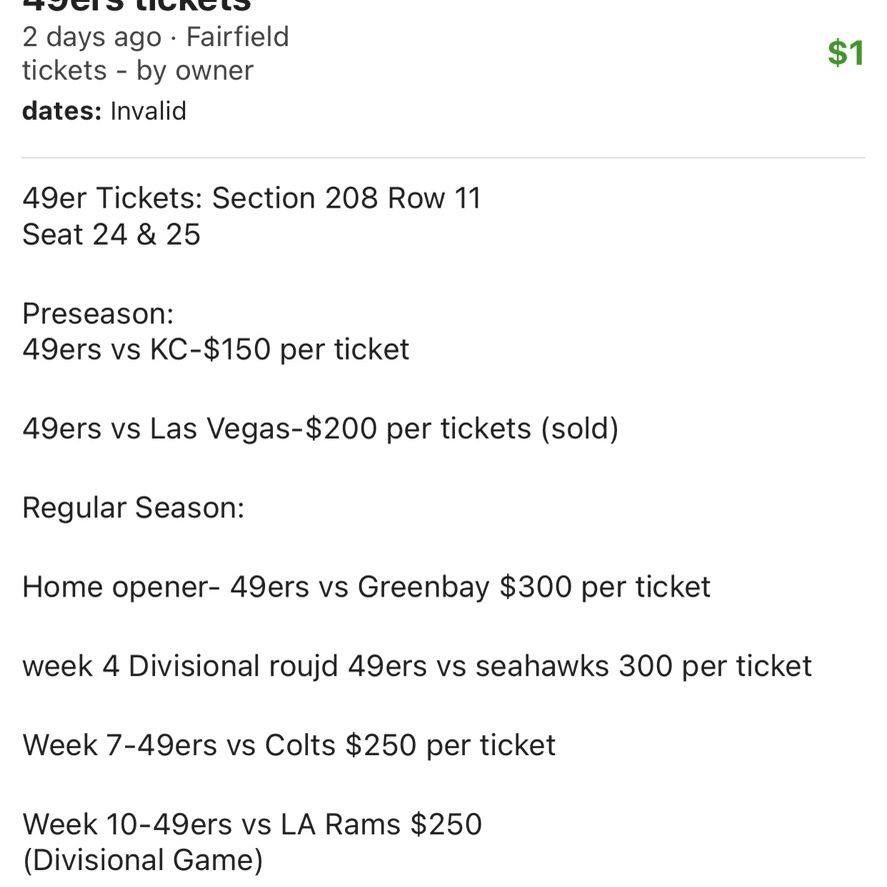Click the 49ers vs KC $150 line

pos(216,350)
